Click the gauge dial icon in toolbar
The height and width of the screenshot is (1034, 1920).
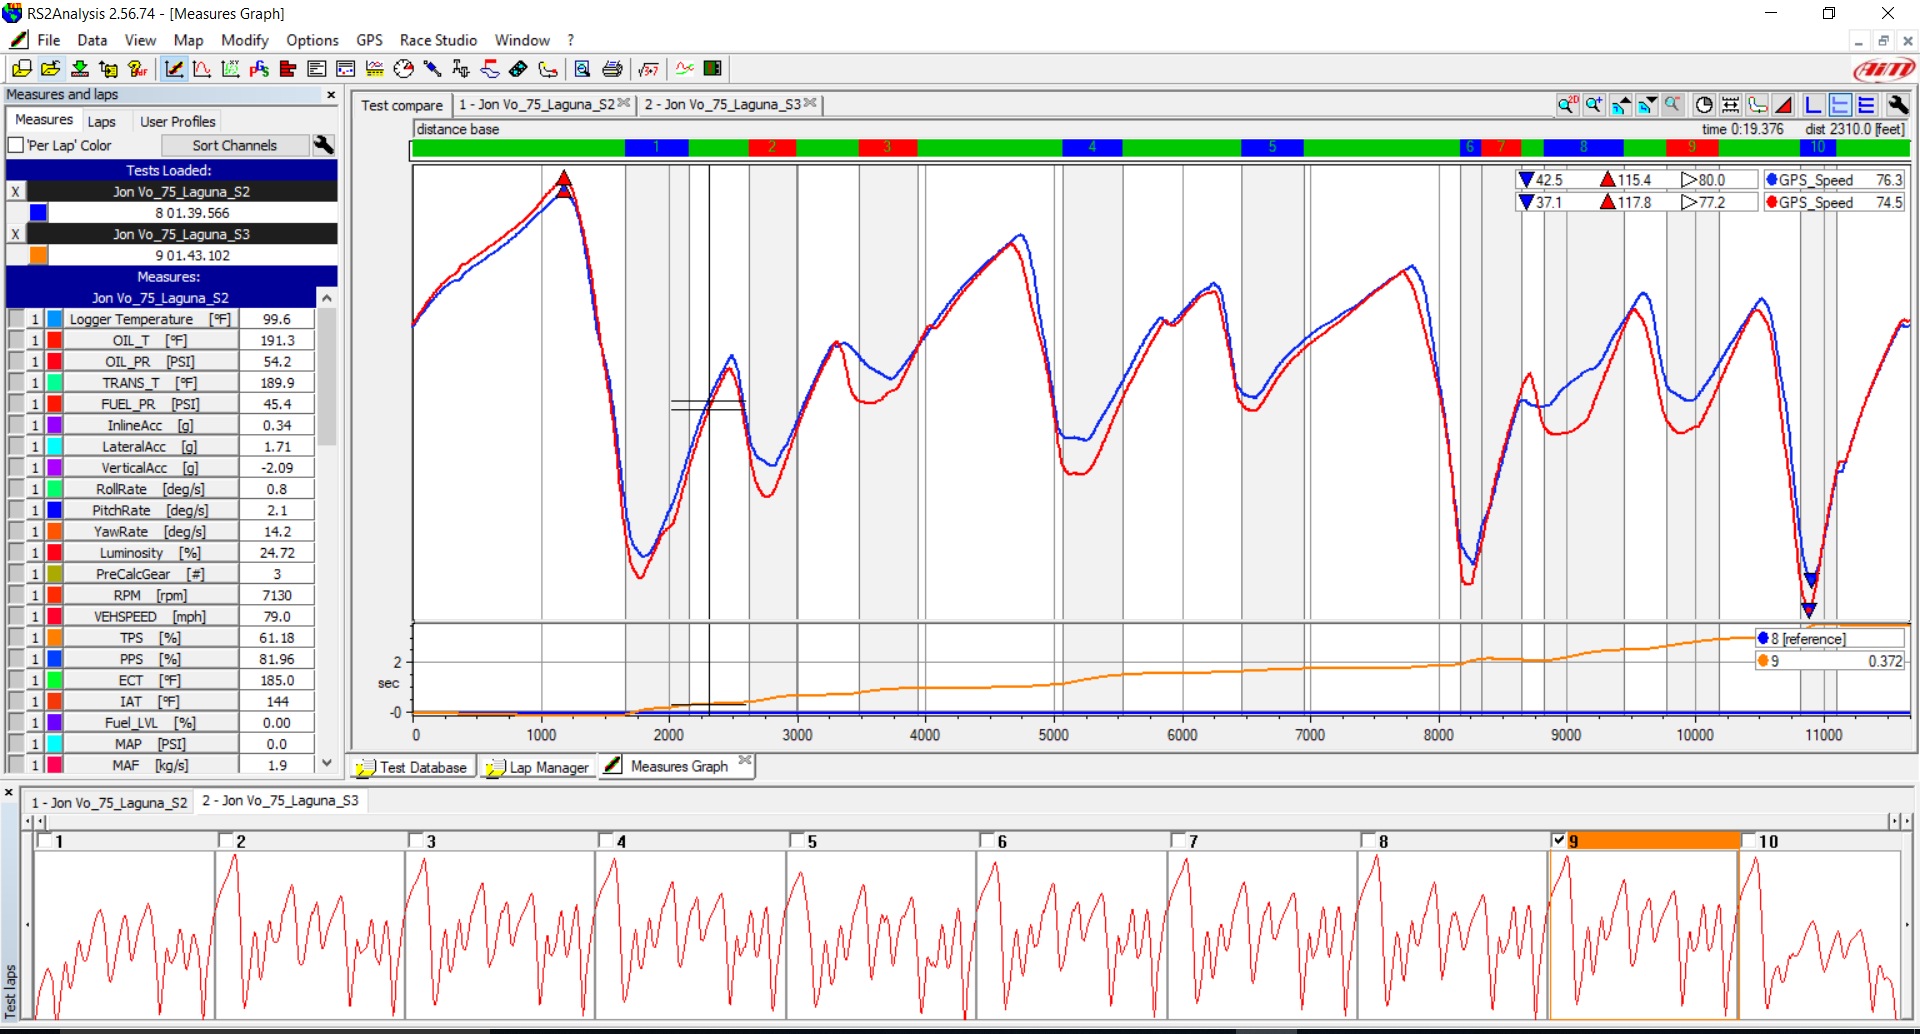pyautogui.click(x=403, y=69)
